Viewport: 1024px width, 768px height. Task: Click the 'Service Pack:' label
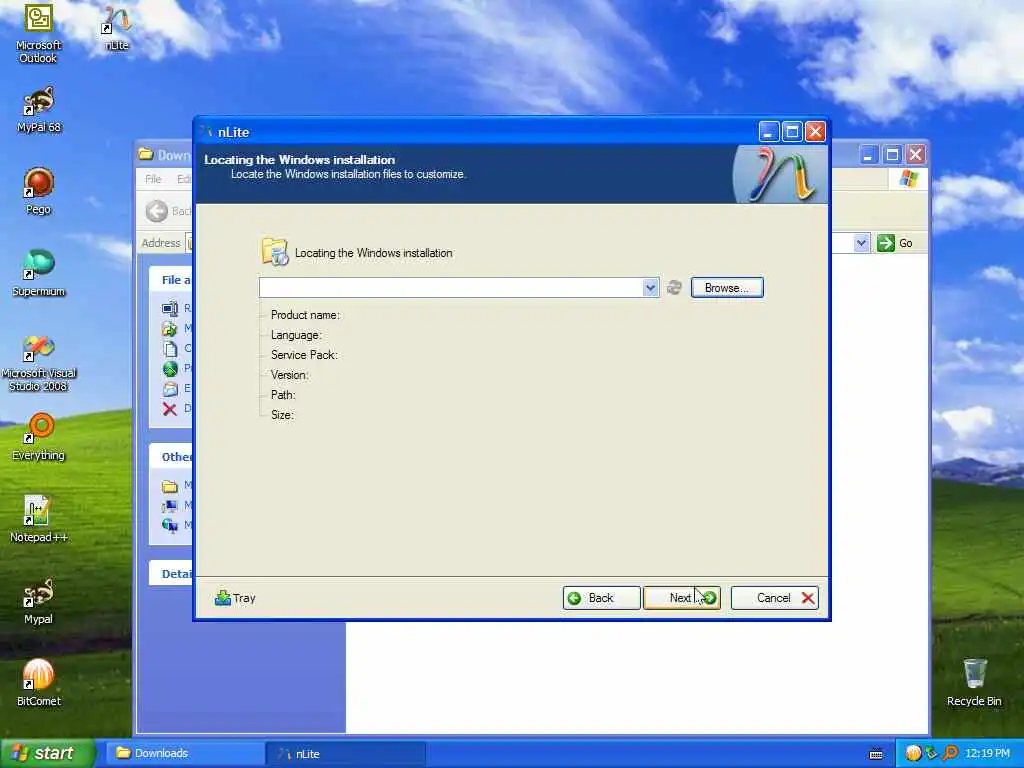(304, 355)
